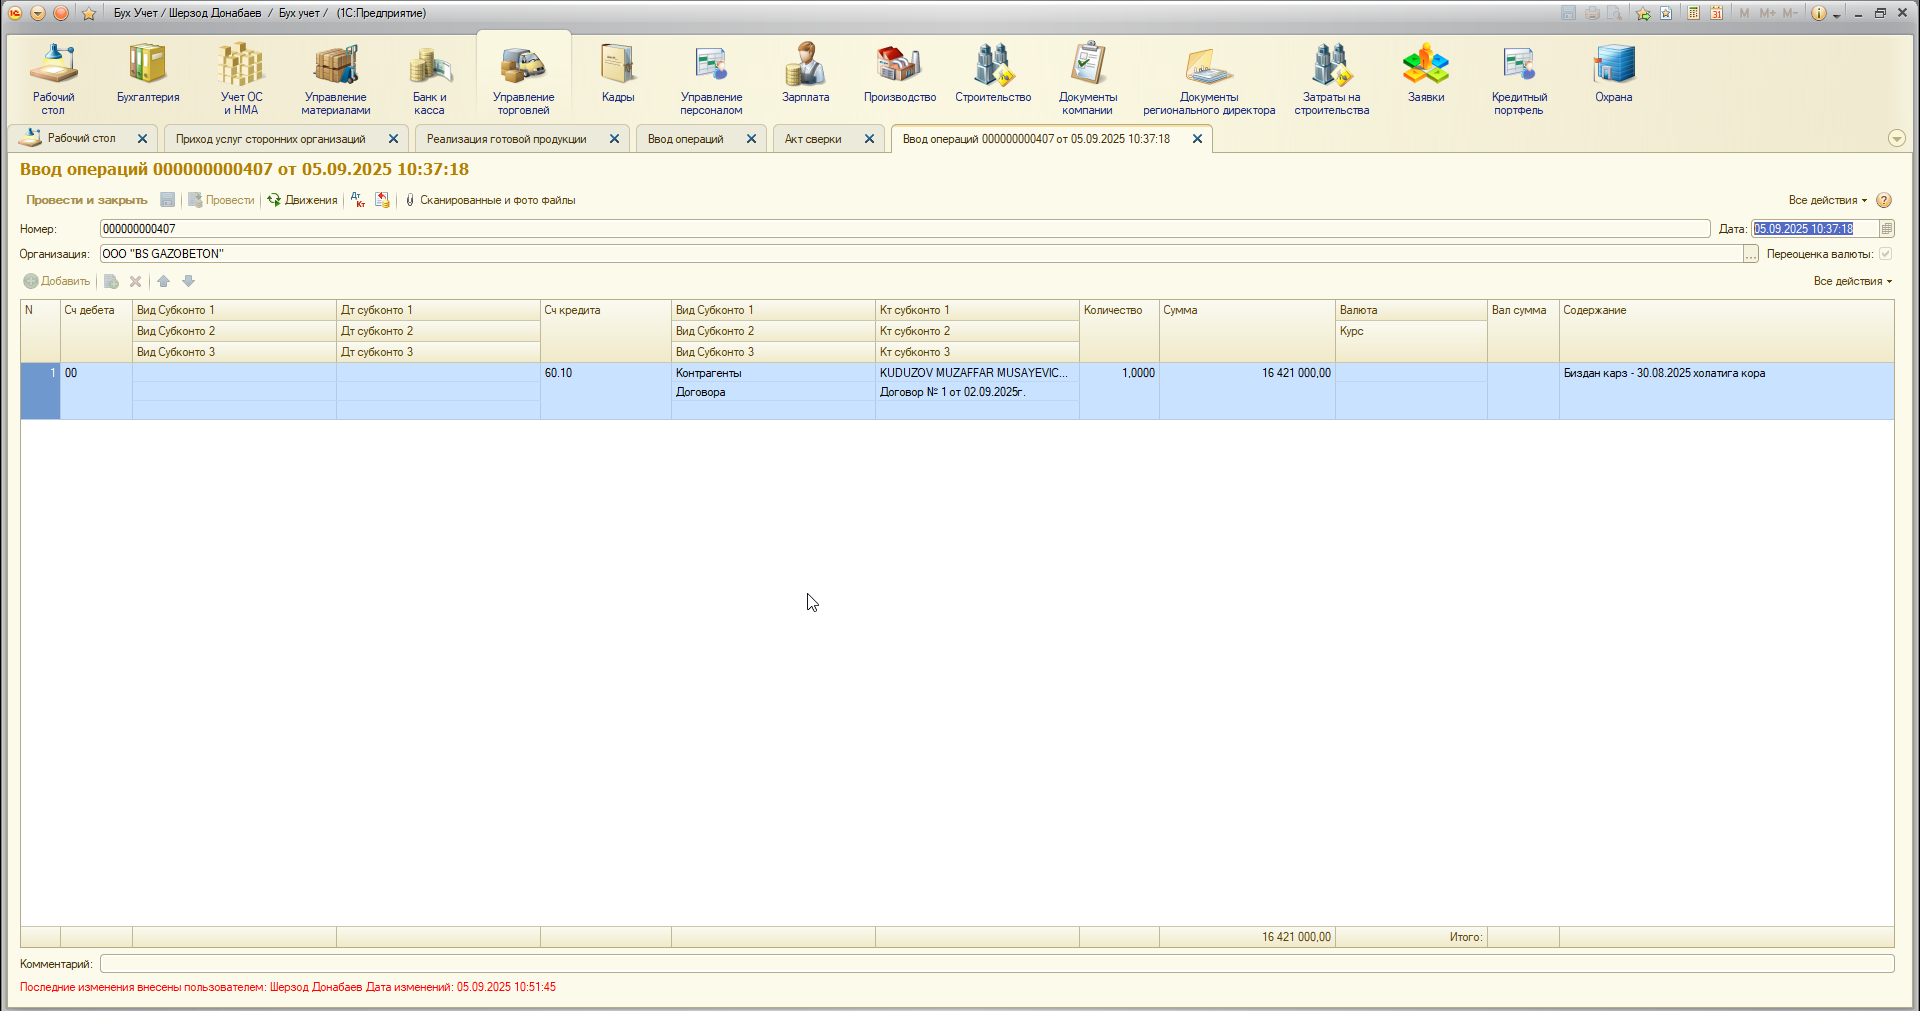Click the move row down arrow

point(188,281)
